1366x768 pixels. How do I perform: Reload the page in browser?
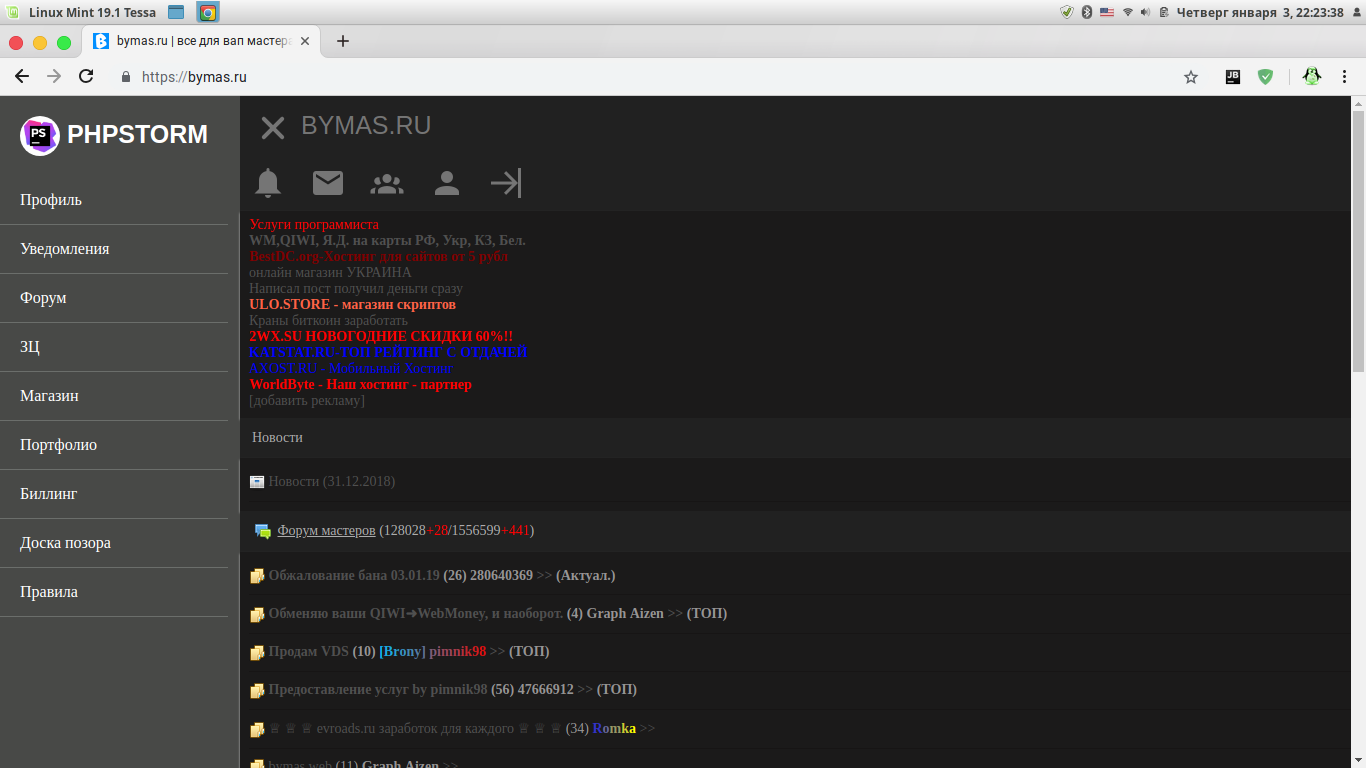86,77
